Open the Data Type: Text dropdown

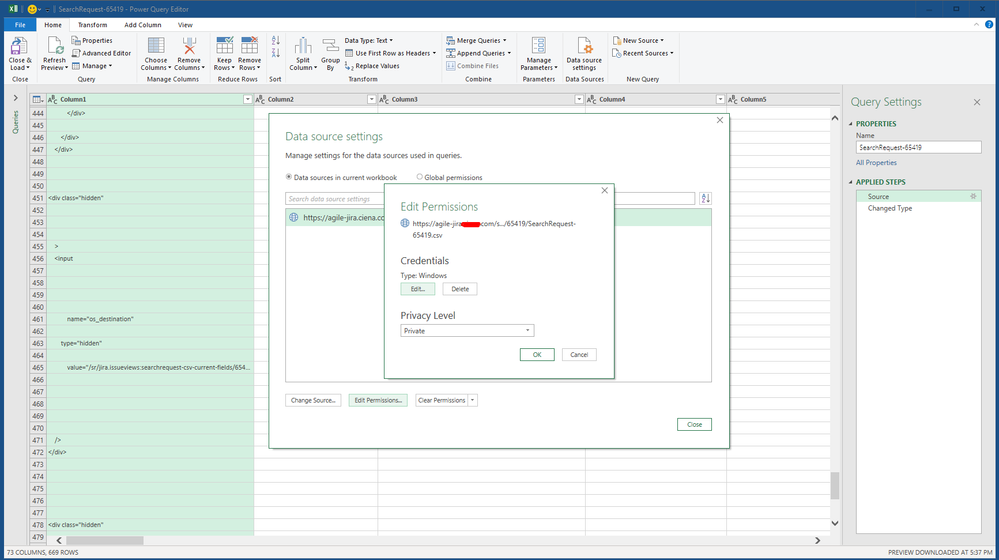pos(369,40)
